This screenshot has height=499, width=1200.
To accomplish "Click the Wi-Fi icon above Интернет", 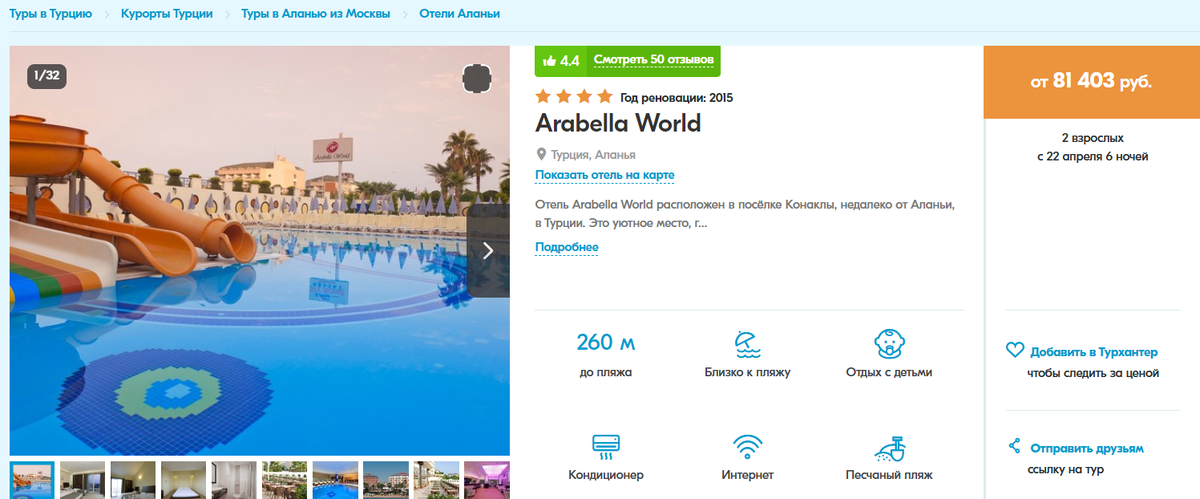I will click(747, 445).
